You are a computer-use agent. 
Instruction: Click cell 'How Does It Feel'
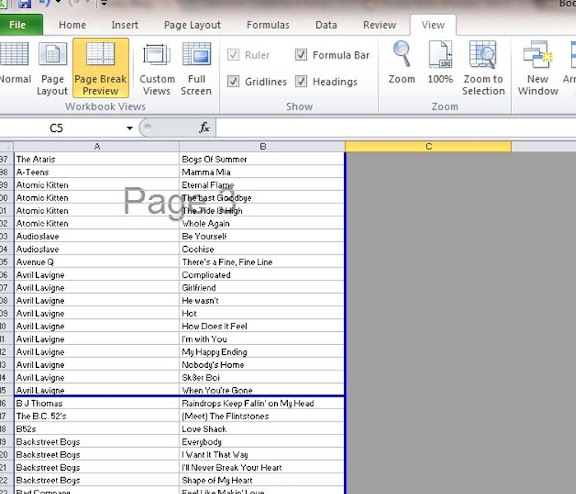pyautogui.click(x=262, y=326)
